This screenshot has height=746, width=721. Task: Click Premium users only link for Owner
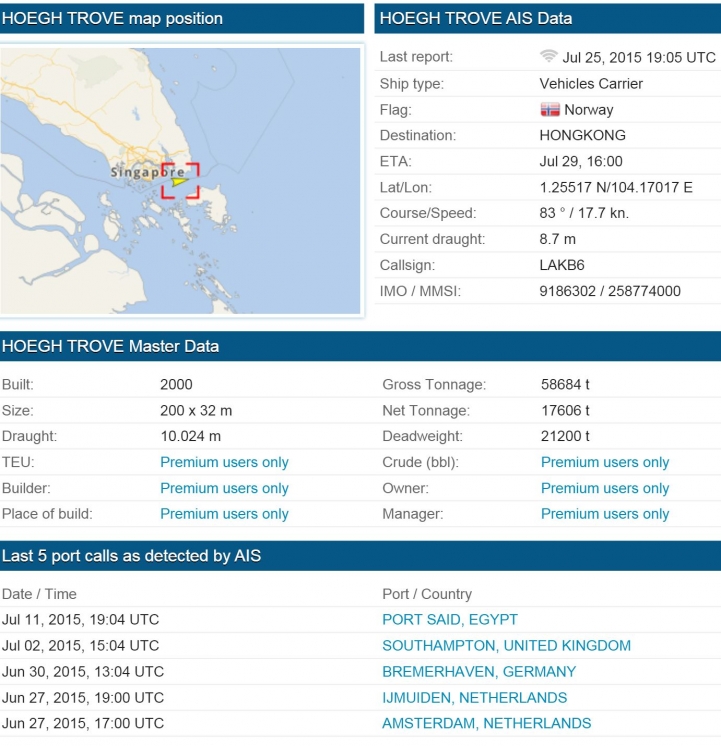[605, 488]
